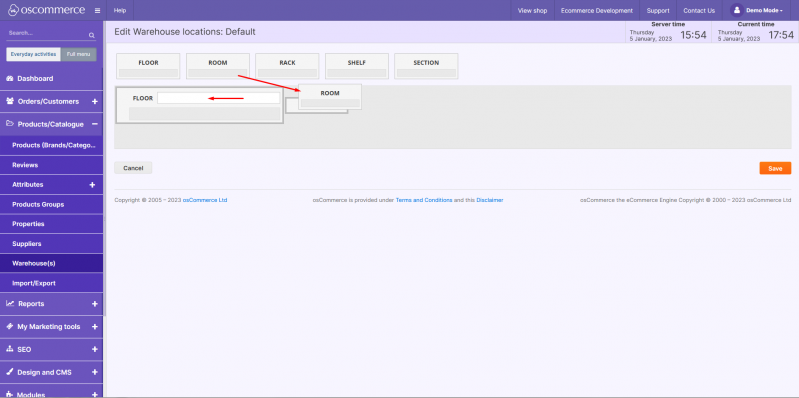Toggle the hamburger sidebar menu icon
Viewport: 799px width, 398px height.
click(x=97, y=11)
